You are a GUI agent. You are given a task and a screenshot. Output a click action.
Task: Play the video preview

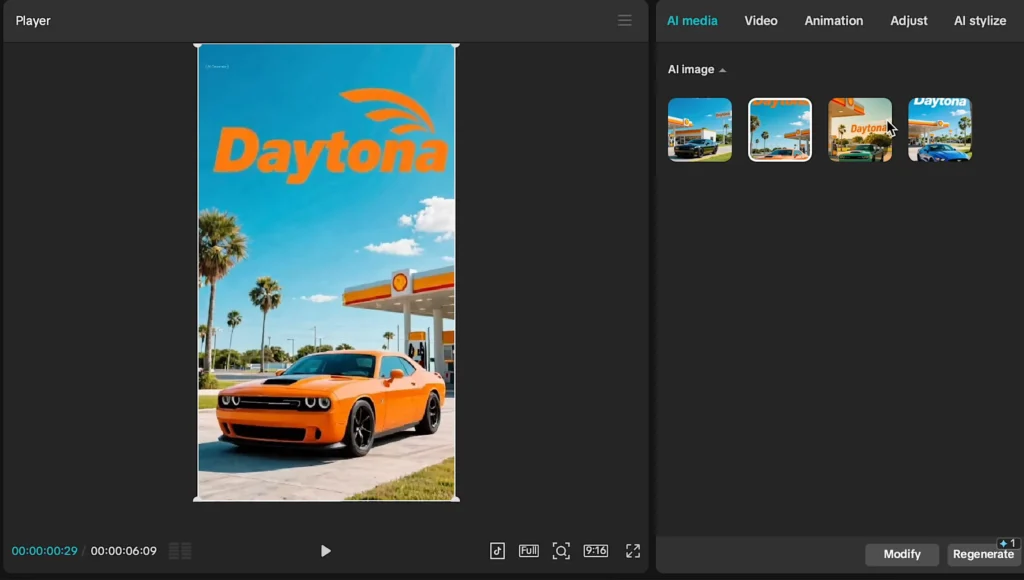pos(325,551)
